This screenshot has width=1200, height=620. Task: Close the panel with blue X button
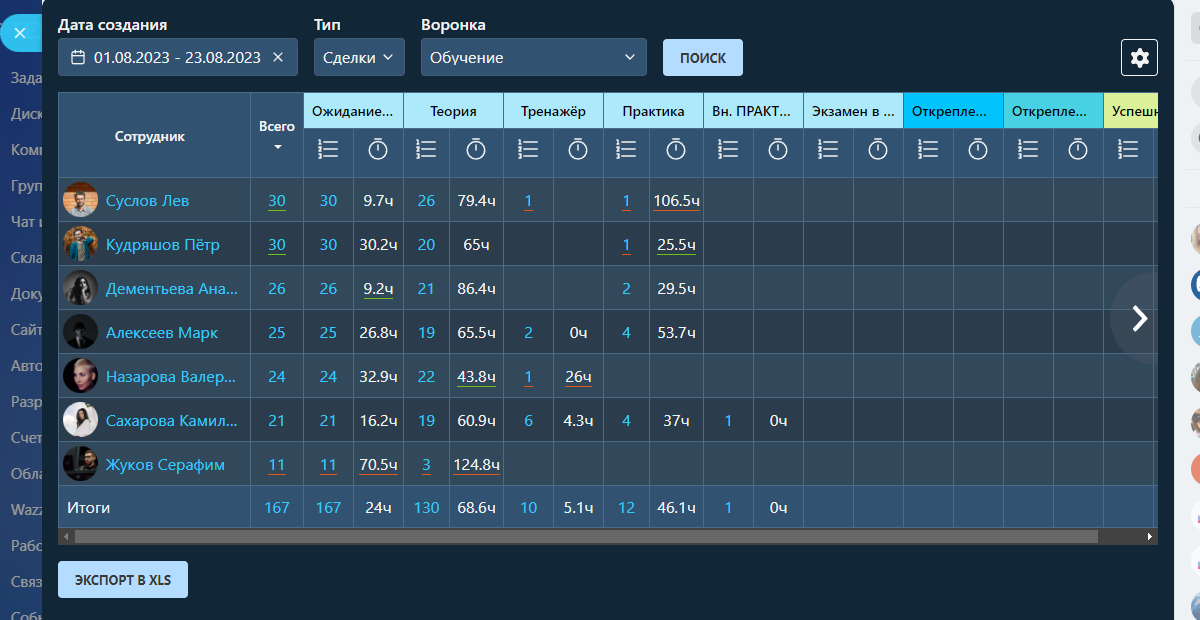click(x=20, y=33)
